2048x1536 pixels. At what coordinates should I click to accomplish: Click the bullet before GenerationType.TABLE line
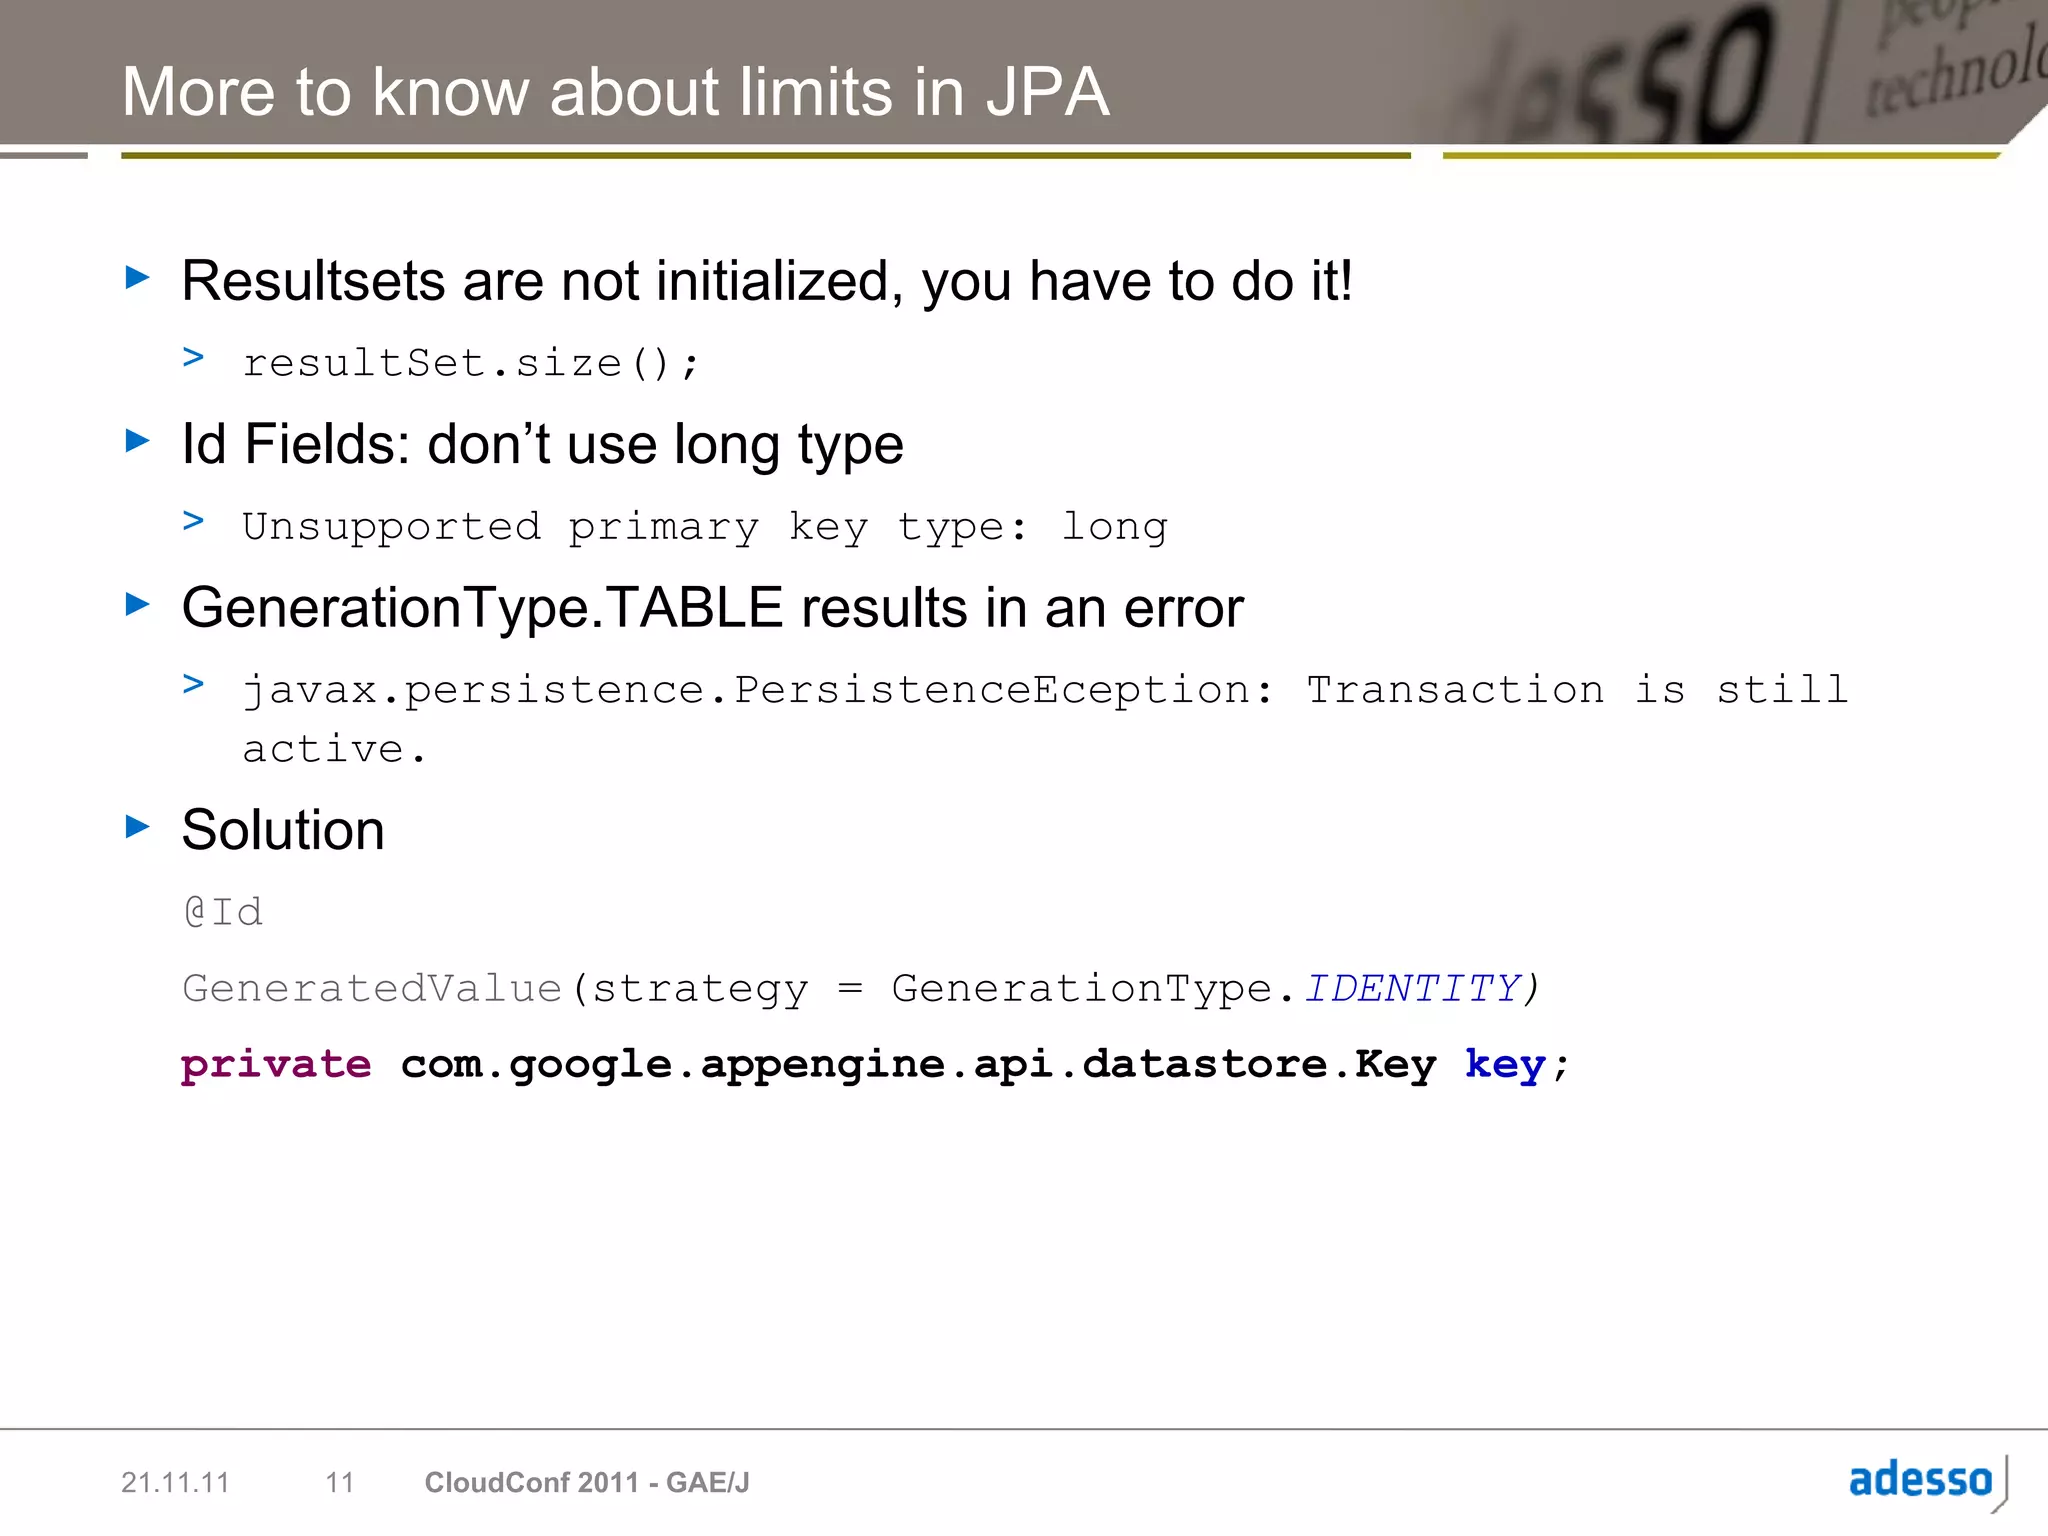(138, 604)
